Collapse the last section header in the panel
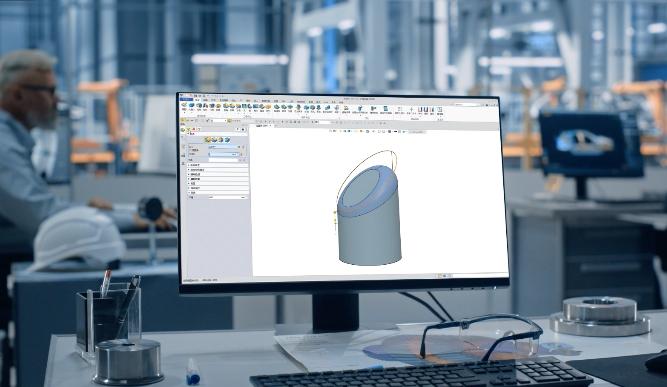 point(218,193)
